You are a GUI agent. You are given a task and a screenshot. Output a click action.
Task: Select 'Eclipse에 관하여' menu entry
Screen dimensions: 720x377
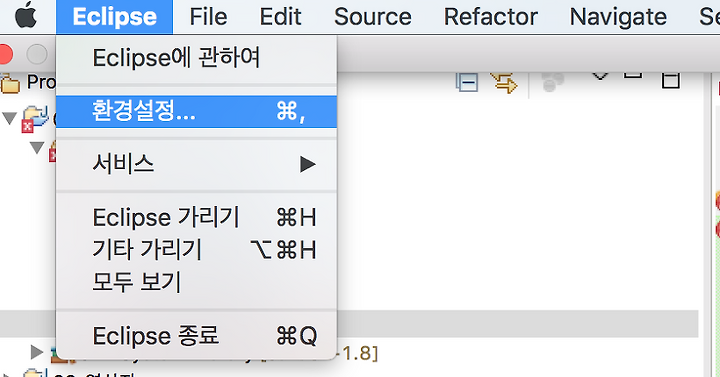tap(197, 58)
